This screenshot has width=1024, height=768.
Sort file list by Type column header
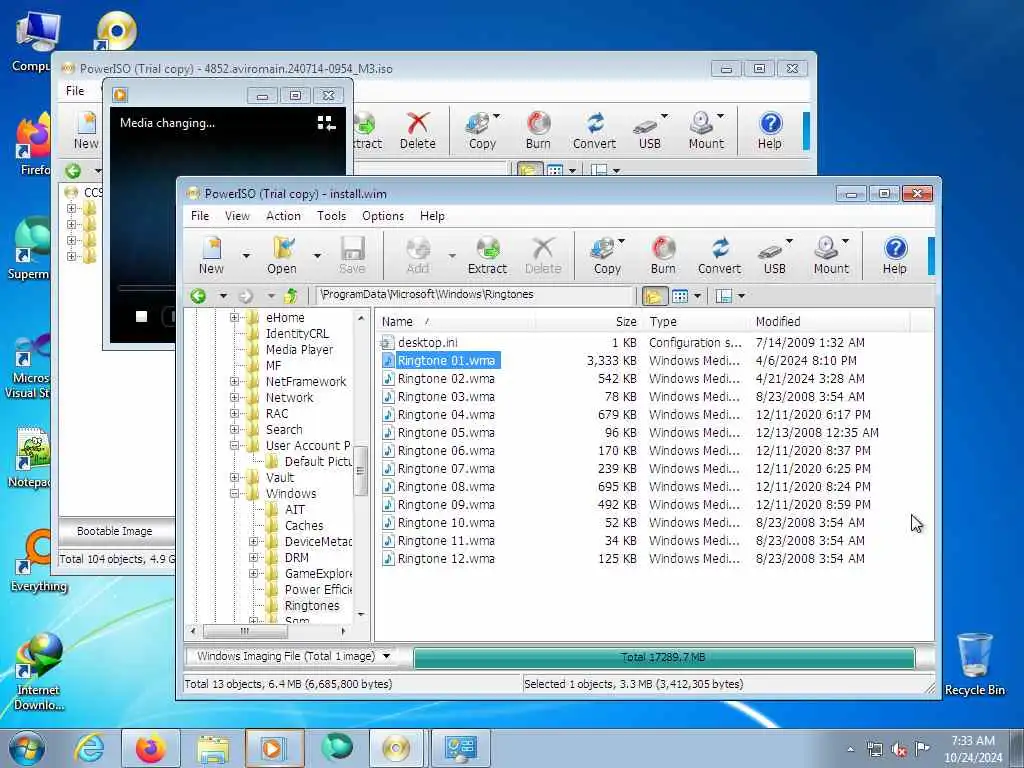pos(696,321)
